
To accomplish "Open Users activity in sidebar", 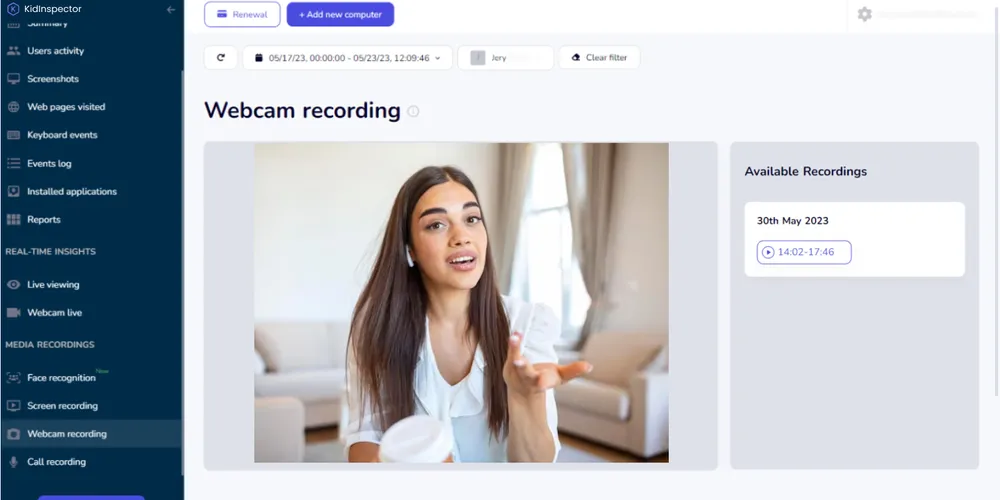I will coord(55,51).
